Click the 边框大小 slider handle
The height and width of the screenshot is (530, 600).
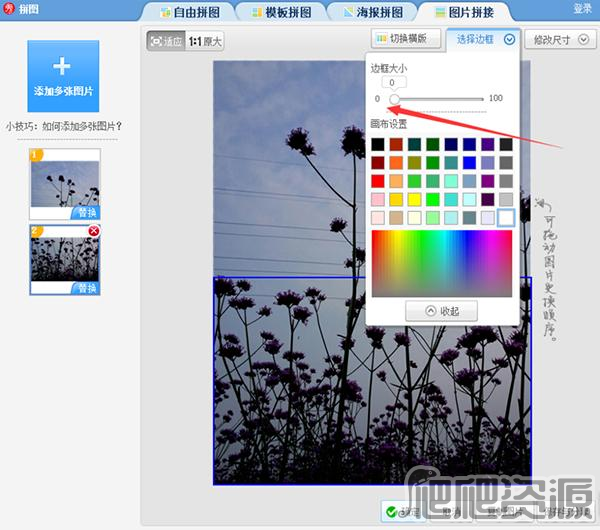coord(394,99)
